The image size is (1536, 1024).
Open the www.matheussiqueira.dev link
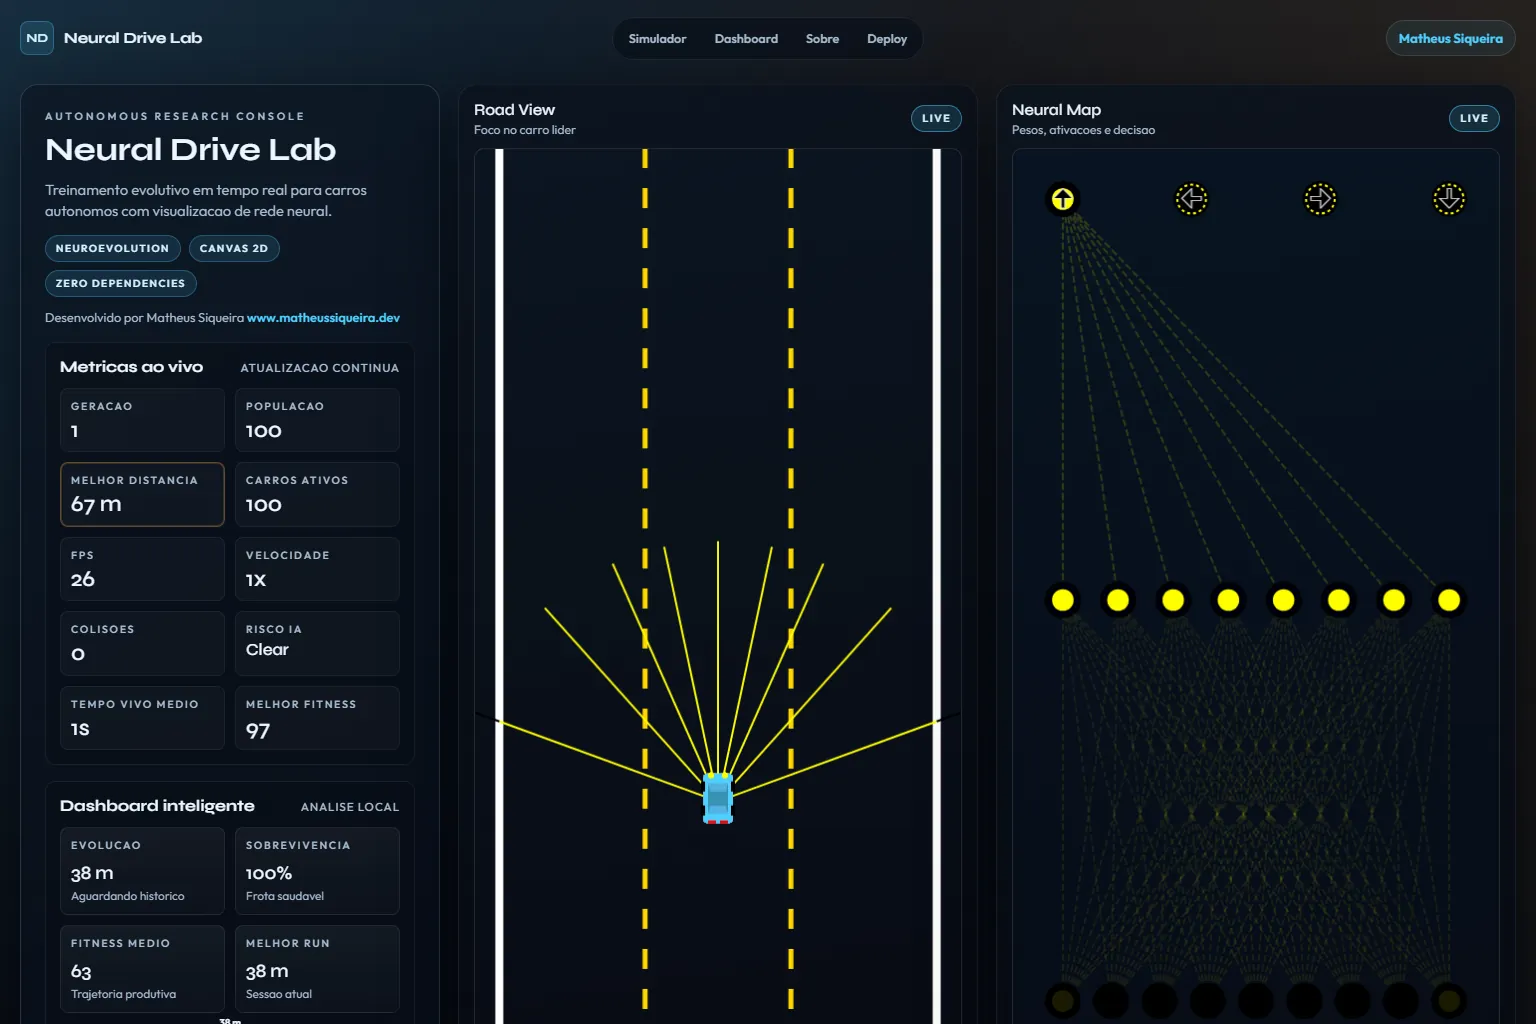(323, 318)
